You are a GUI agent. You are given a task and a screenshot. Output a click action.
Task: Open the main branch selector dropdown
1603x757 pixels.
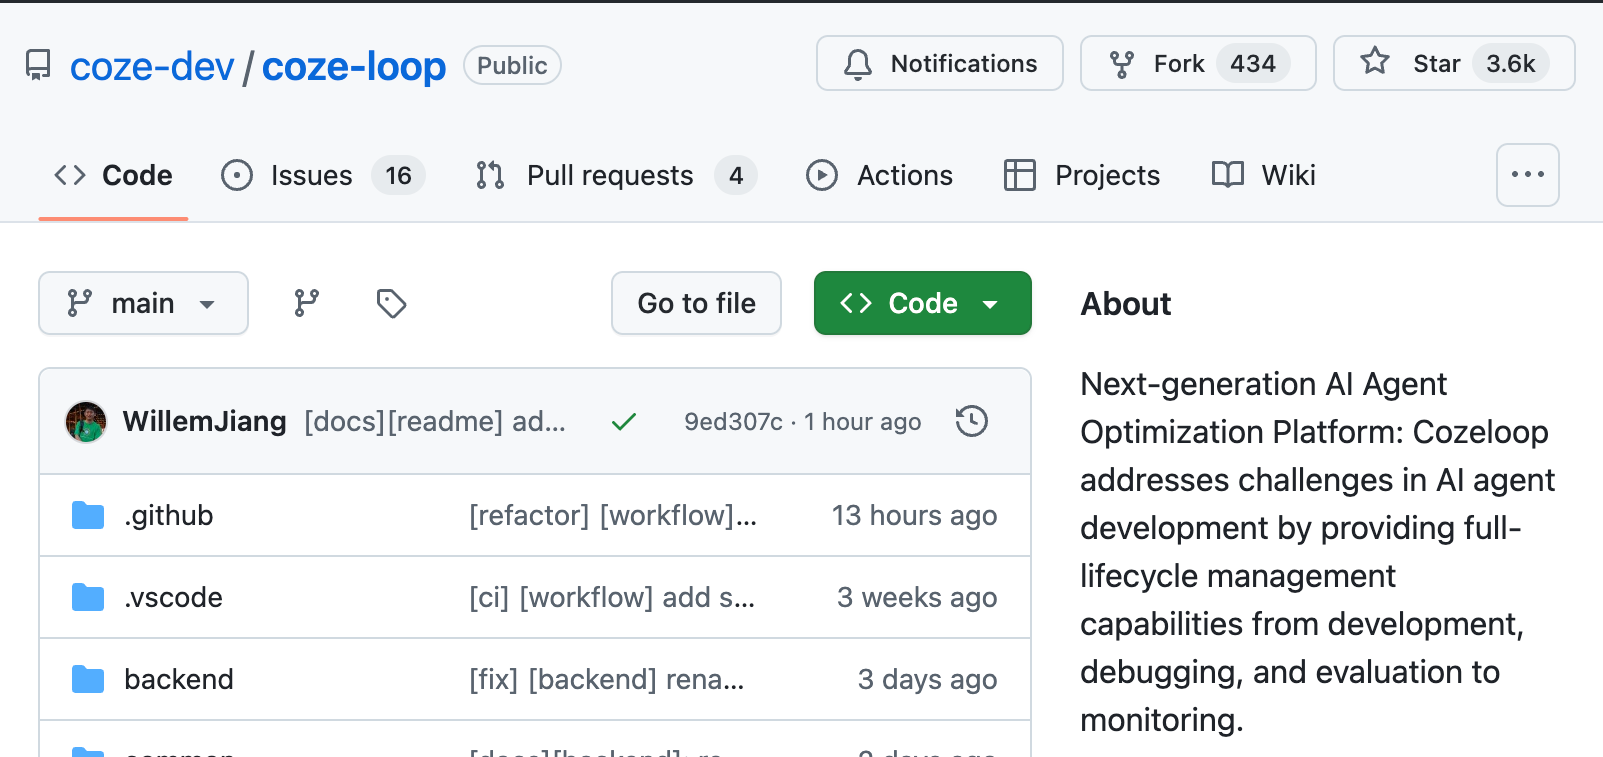tap(143, 303)
